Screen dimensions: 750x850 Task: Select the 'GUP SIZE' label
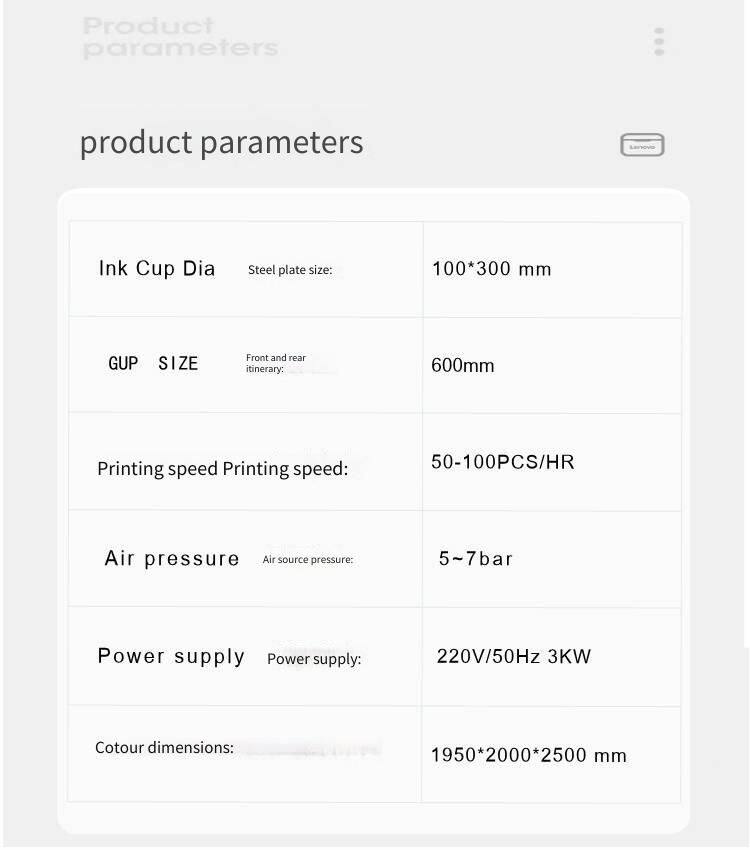153,363
